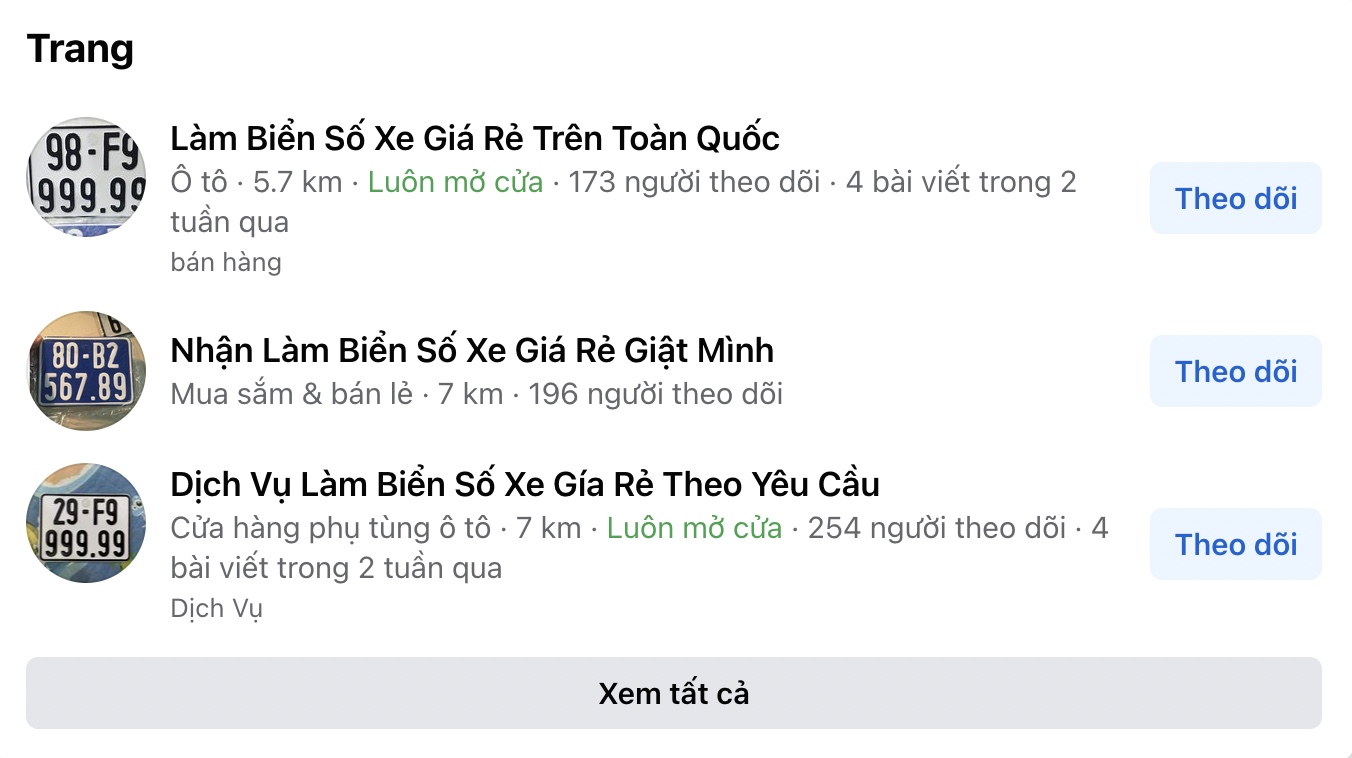The image size is (1352, 758).
Task: Click the Dịch Vụ label under third page
Action: (x=217, y=609)
